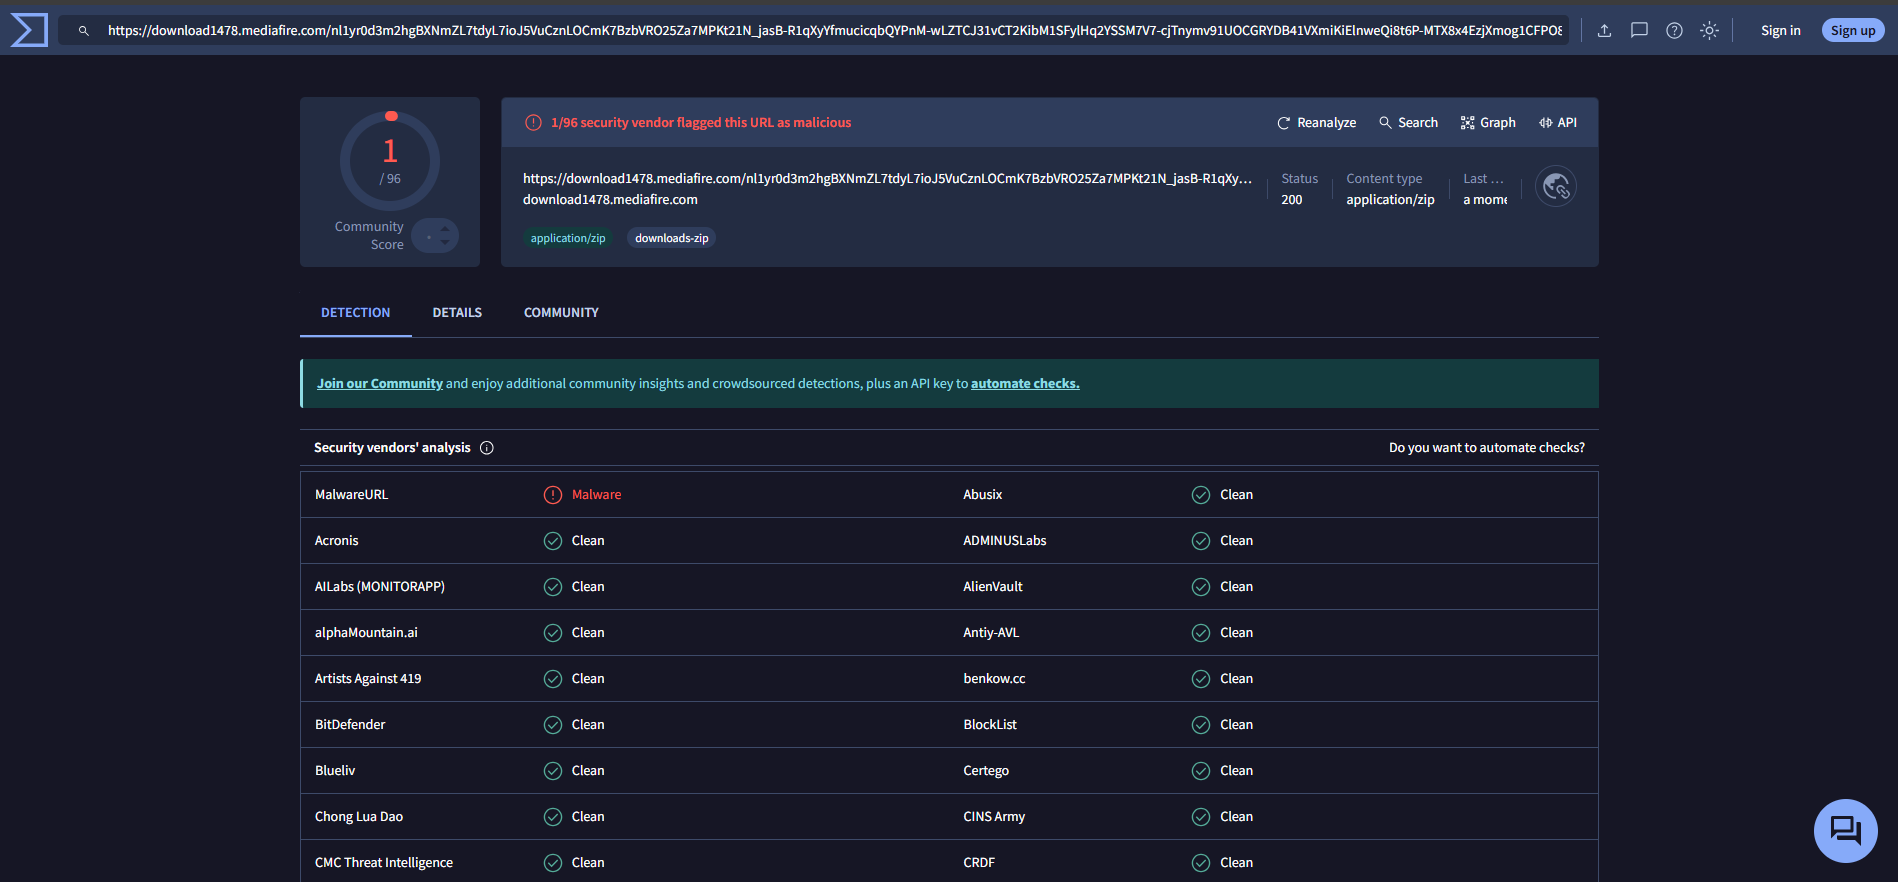Click the full mediafire URL in summary

pos(887,179)
